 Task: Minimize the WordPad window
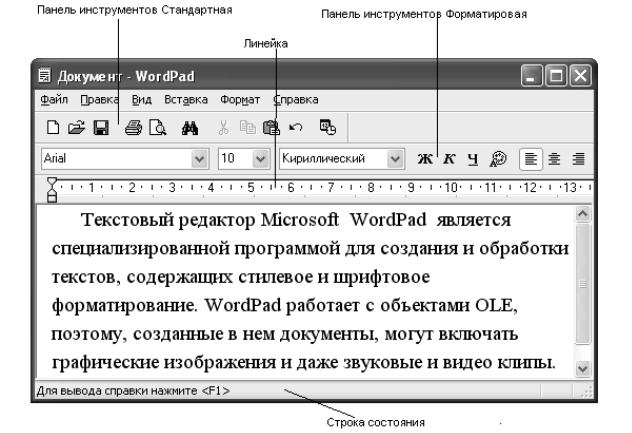[532, 75]
